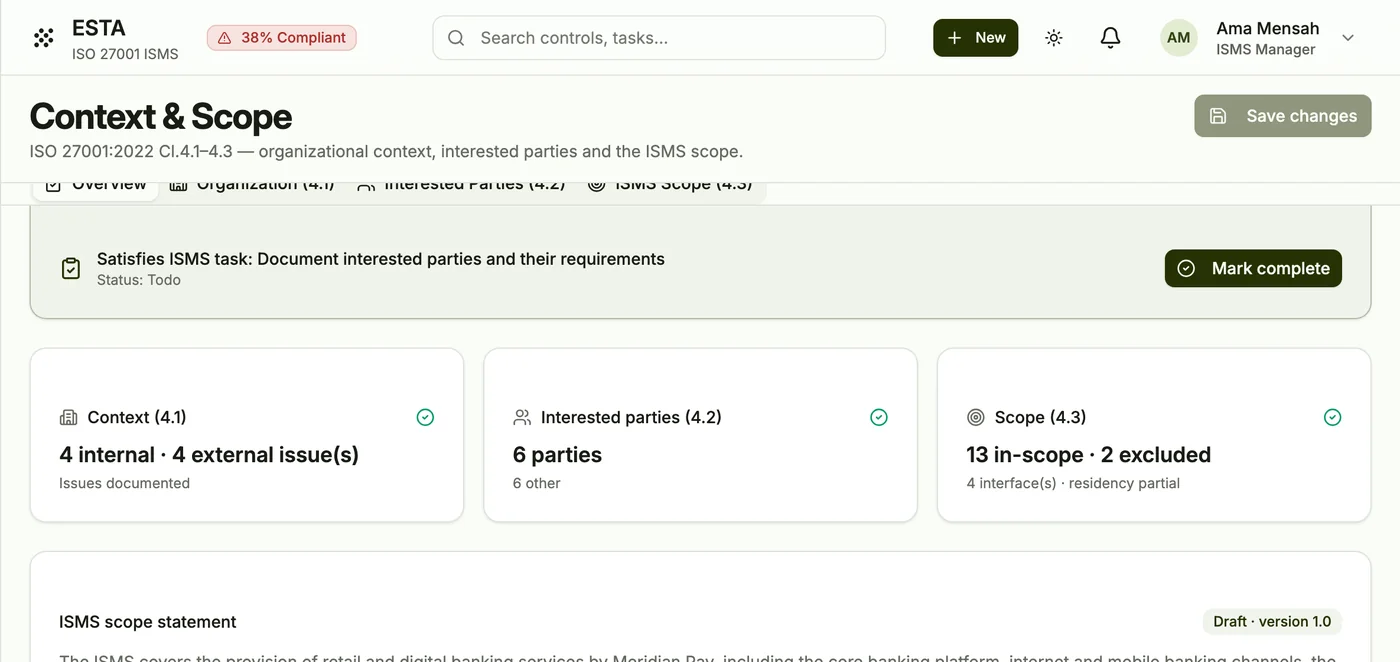
Task: Click the floppy disk icon in Save changes
Action: (1218, 116)
